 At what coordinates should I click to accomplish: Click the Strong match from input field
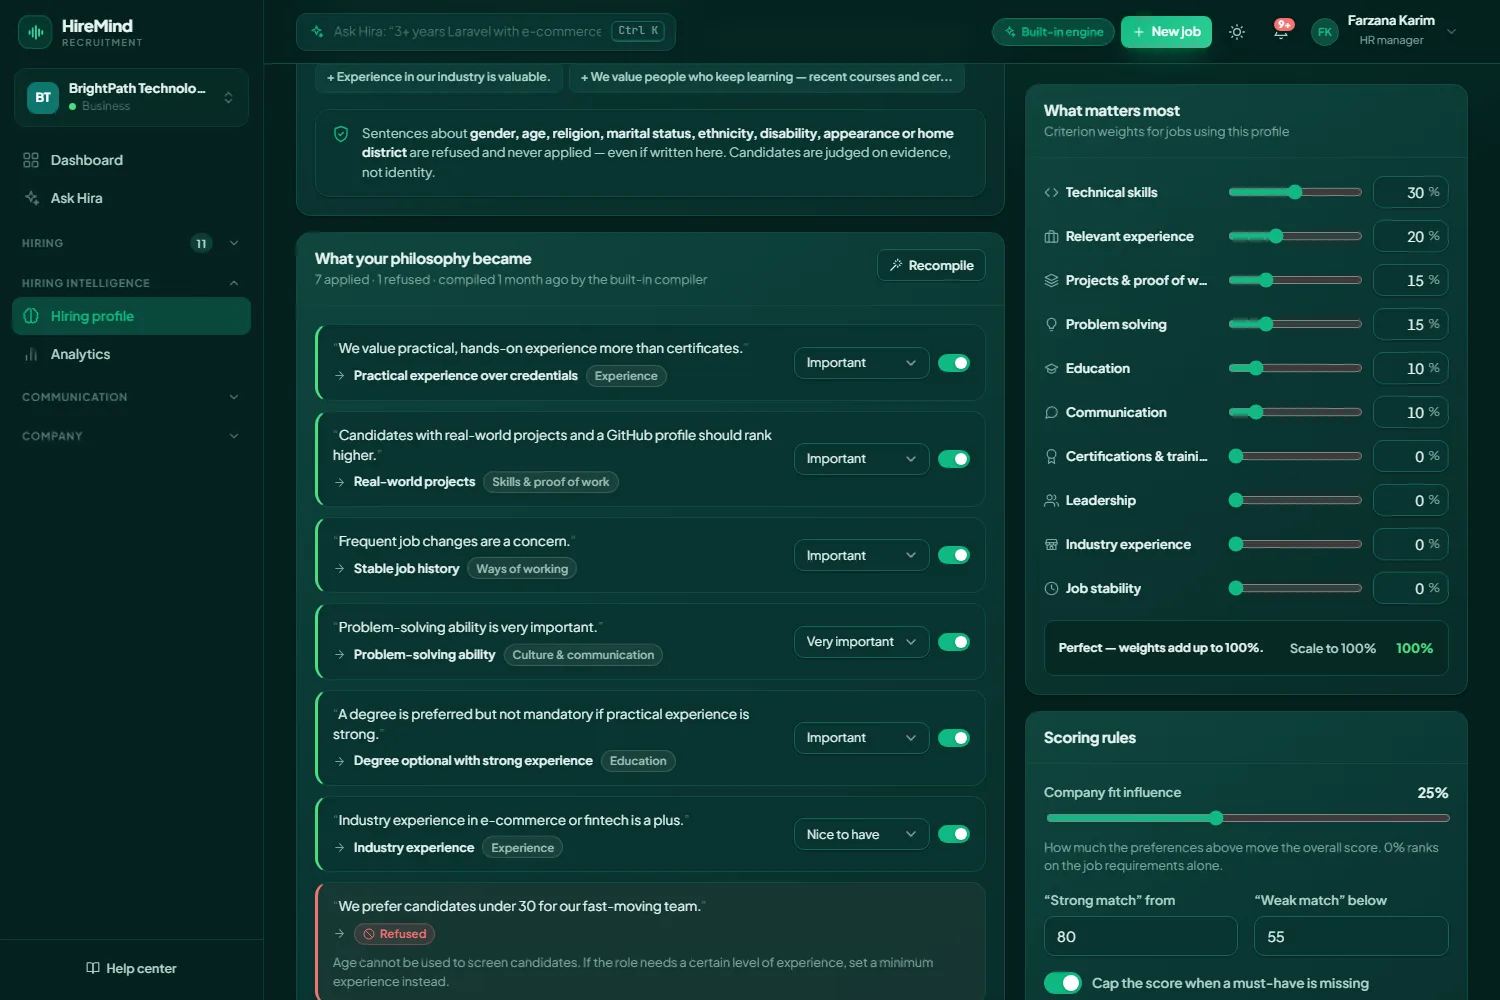pos(1141,936)
